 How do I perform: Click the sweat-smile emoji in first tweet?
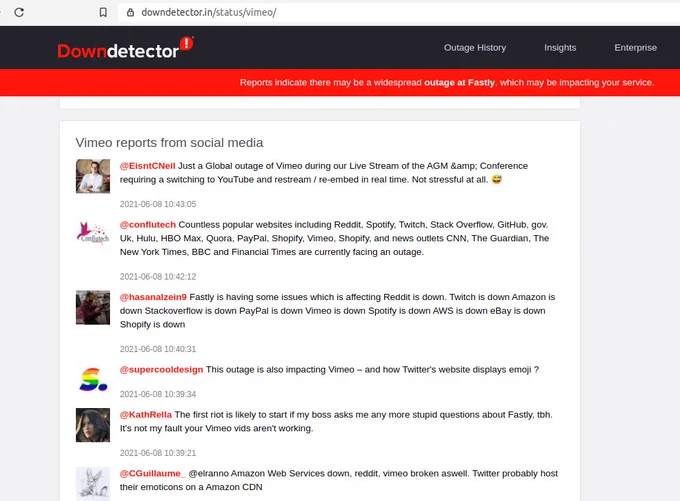(497, 179)
